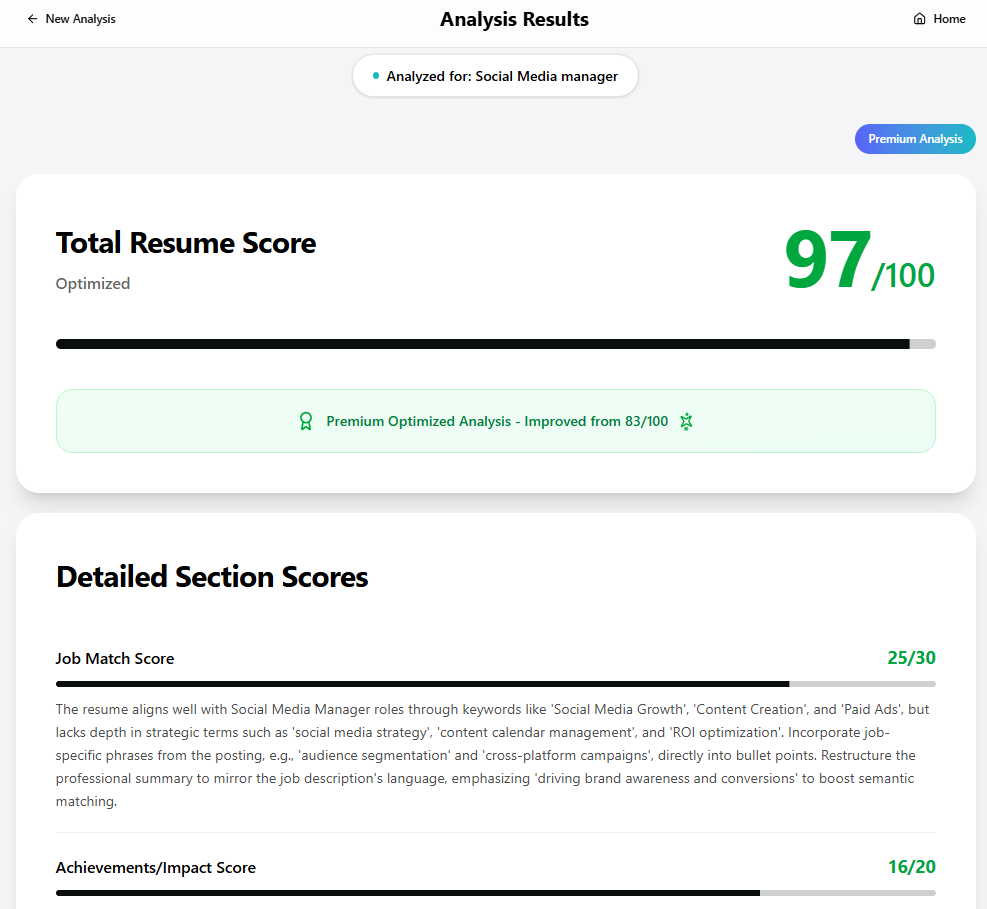Click the 'New Analysis' link
This screenshot has width=987, height=909.
click(x=80, y=18)
